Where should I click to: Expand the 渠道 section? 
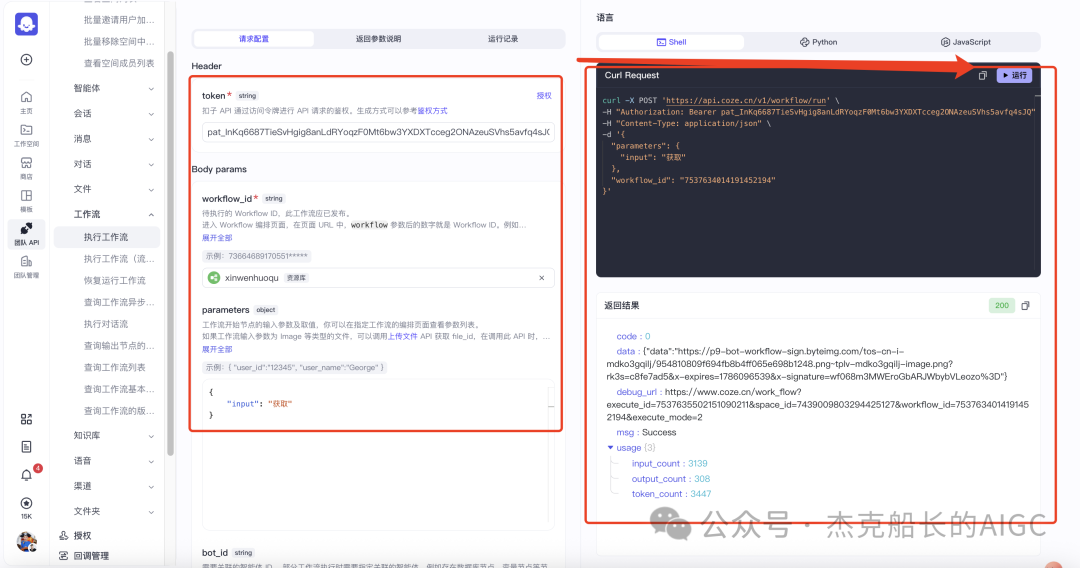(114, 486)
